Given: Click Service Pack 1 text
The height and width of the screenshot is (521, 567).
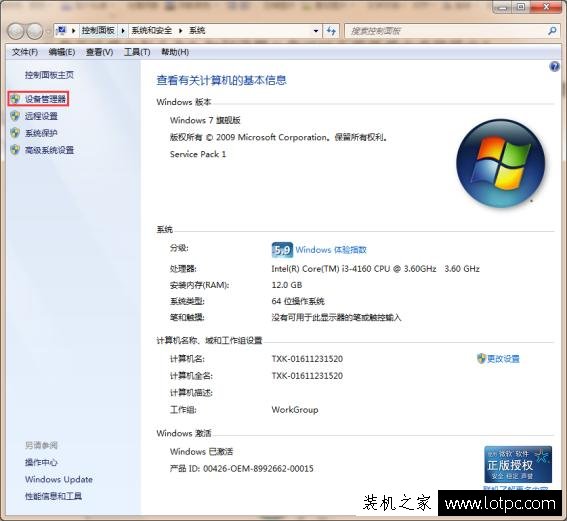Looking at the screenshot, I should pos(198,154).
